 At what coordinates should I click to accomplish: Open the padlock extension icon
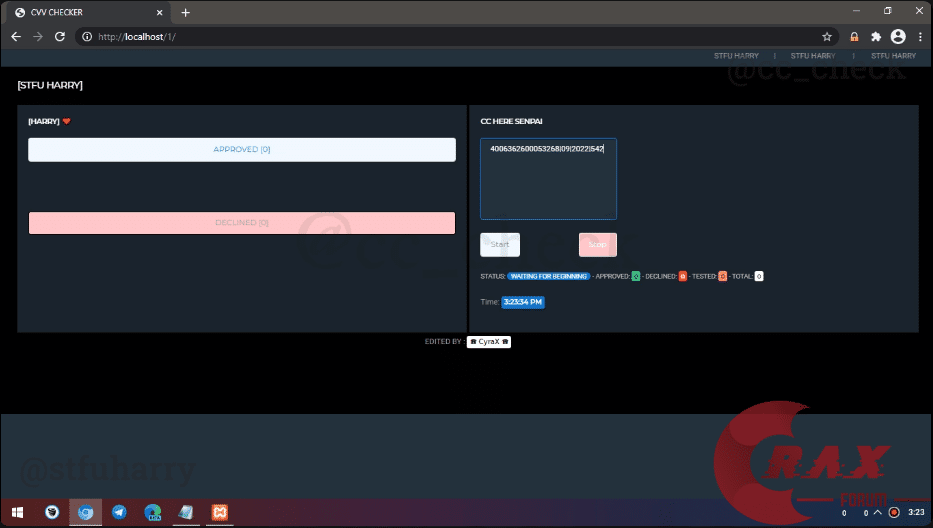tap(854, 37)
